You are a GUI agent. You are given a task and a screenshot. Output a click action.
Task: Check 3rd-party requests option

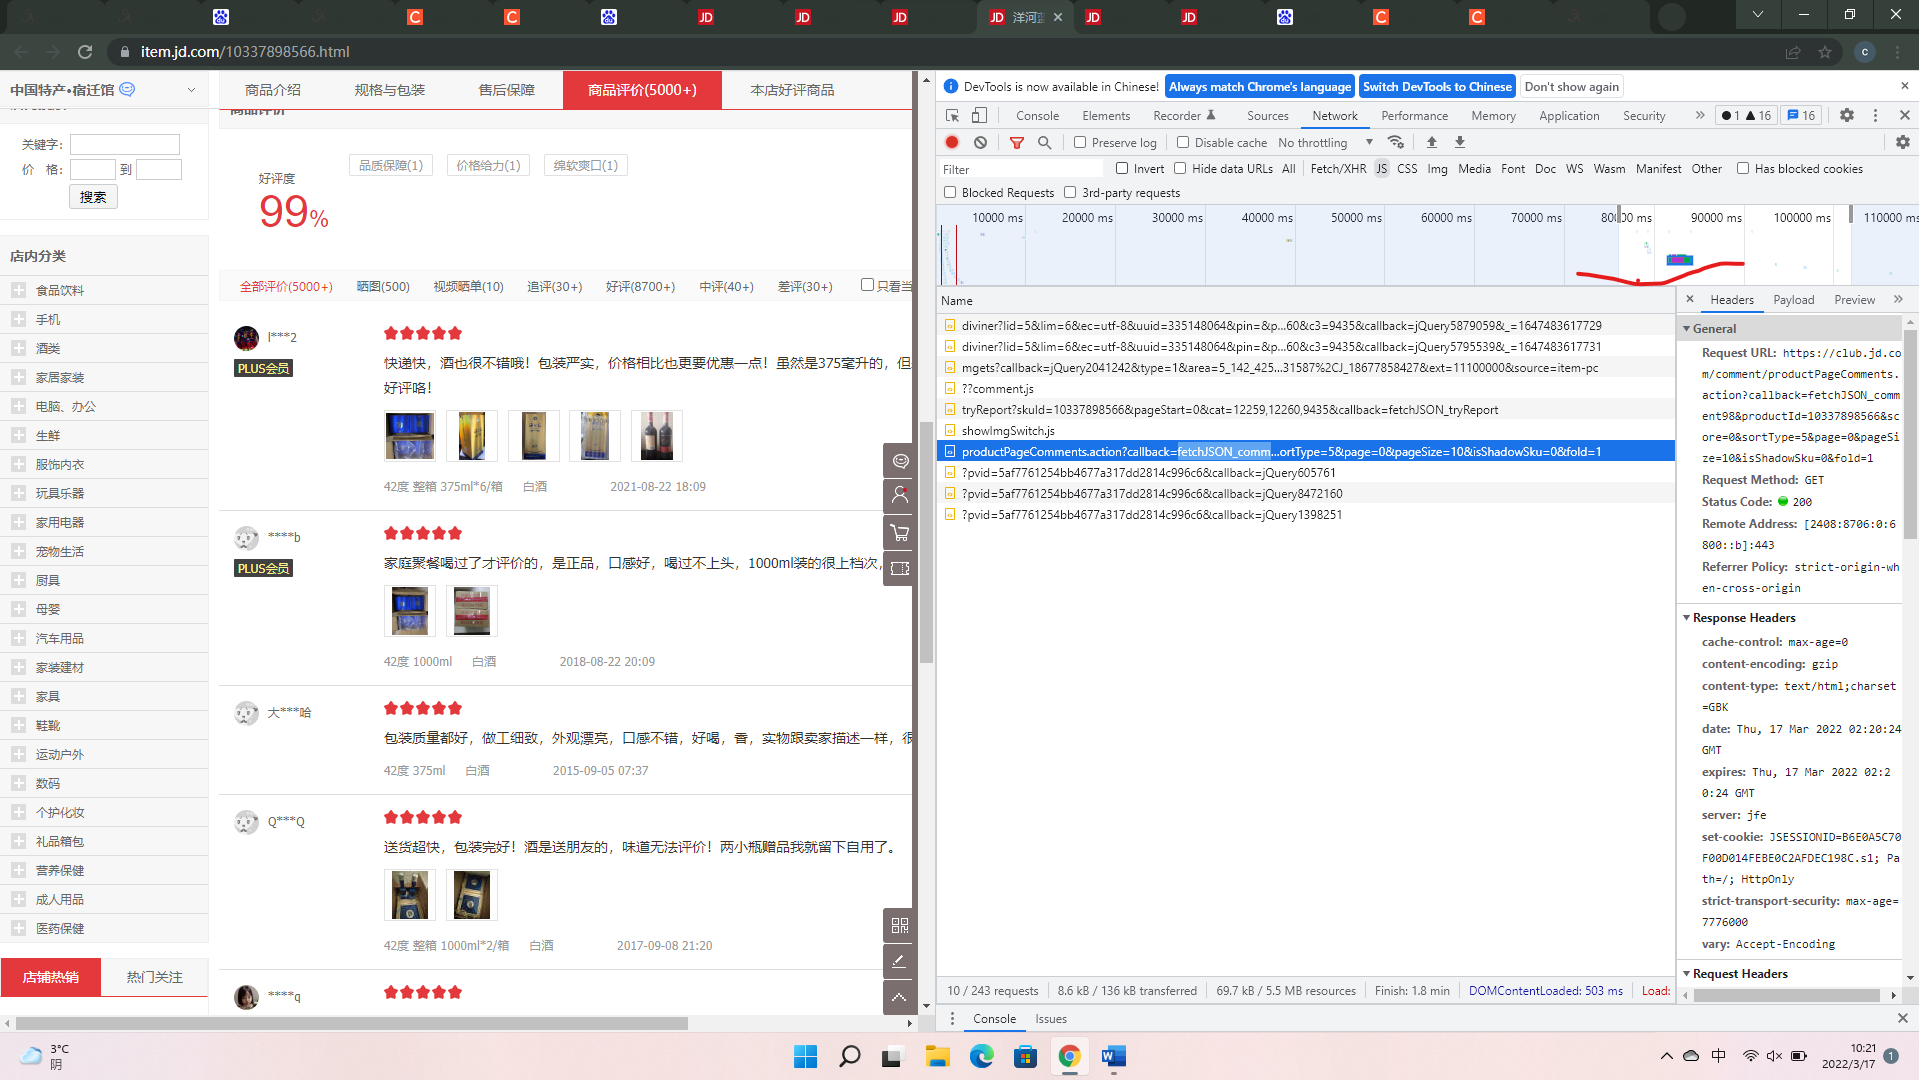(1070, 192)
